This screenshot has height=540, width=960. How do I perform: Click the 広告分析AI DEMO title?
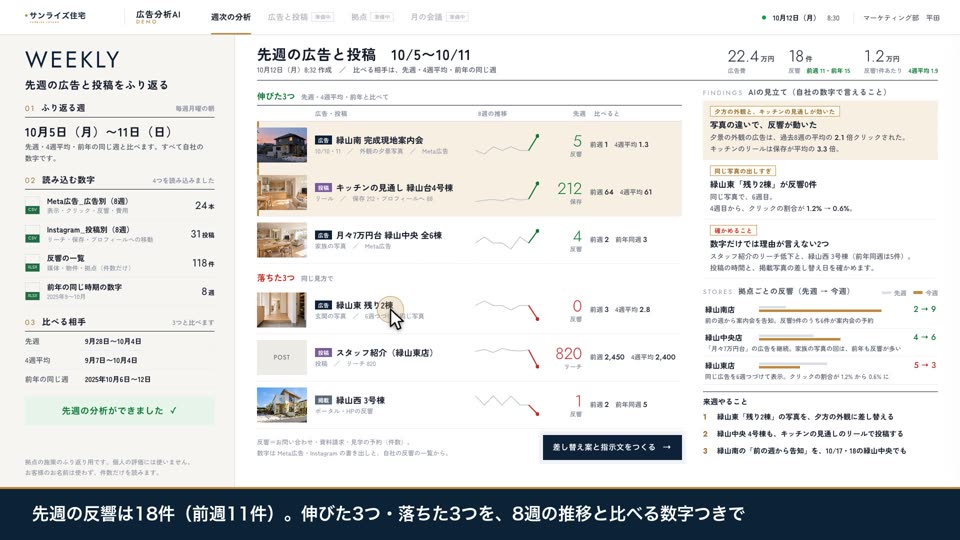click(158, 17)
